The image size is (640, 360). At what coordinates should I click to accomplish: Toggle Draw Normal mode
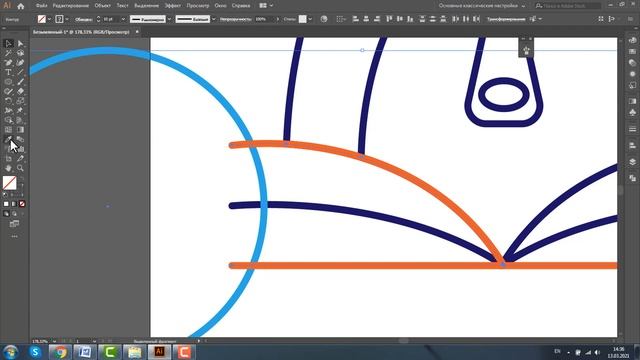[6, 213]
